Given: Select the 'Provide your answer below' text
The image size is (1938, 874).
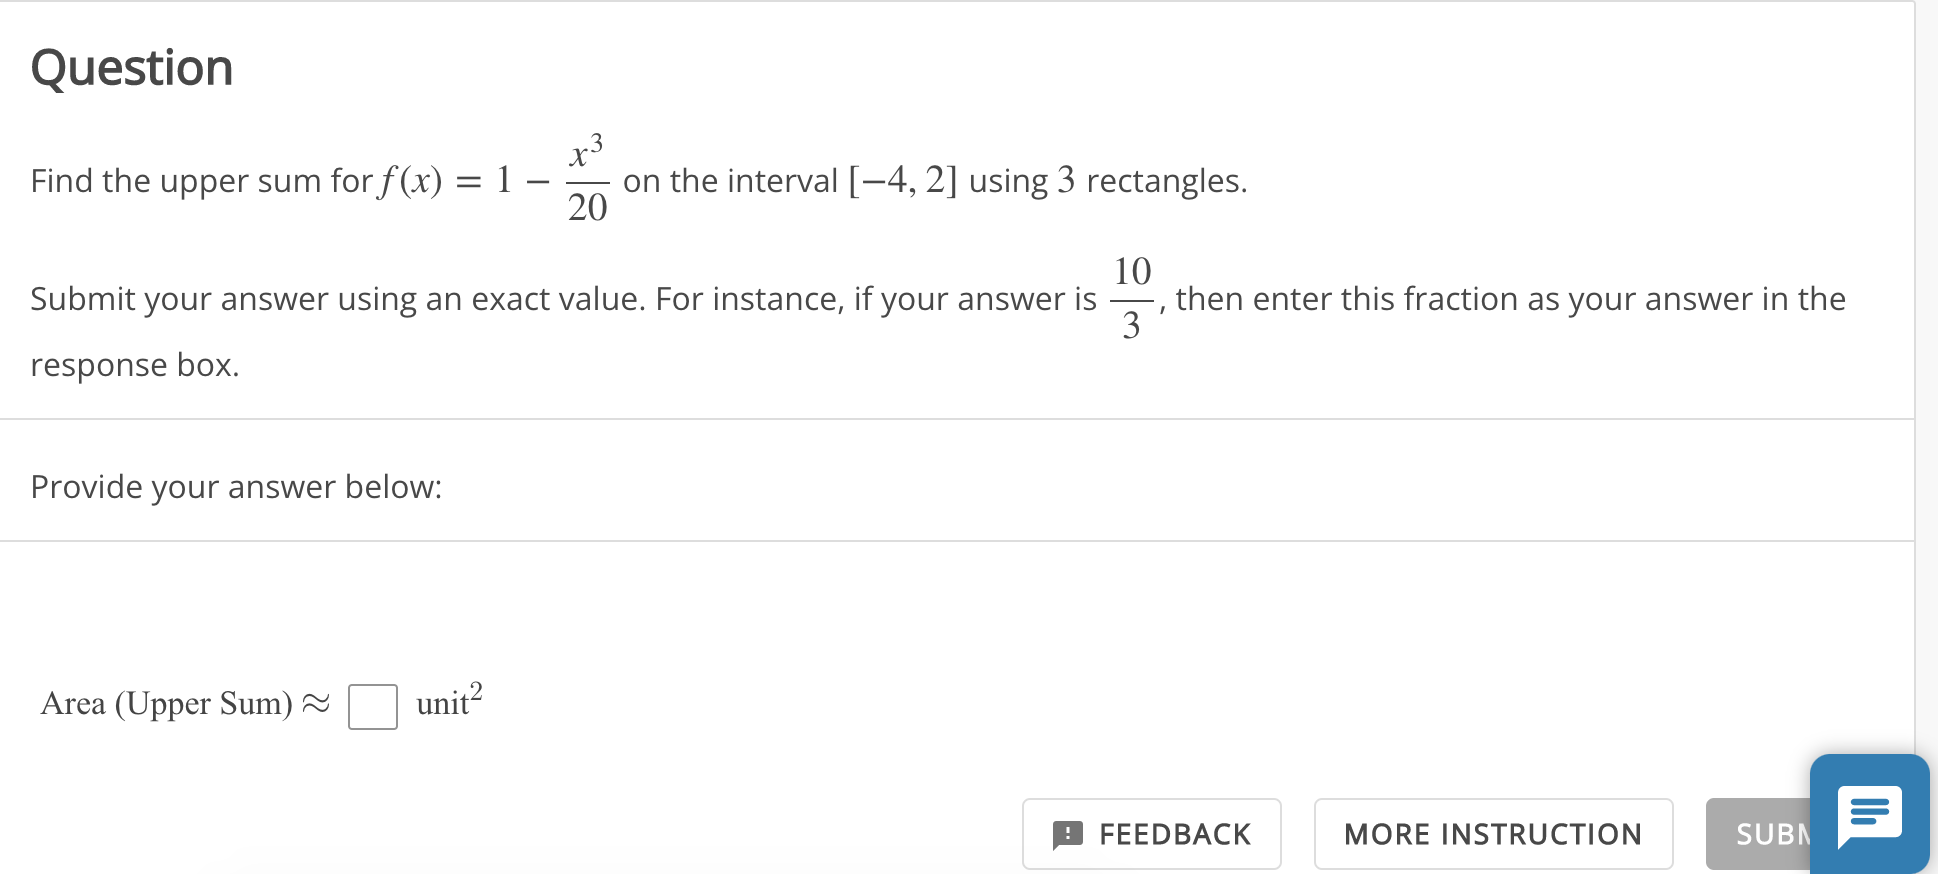Looking at the screenshot, I should point(236,486).
